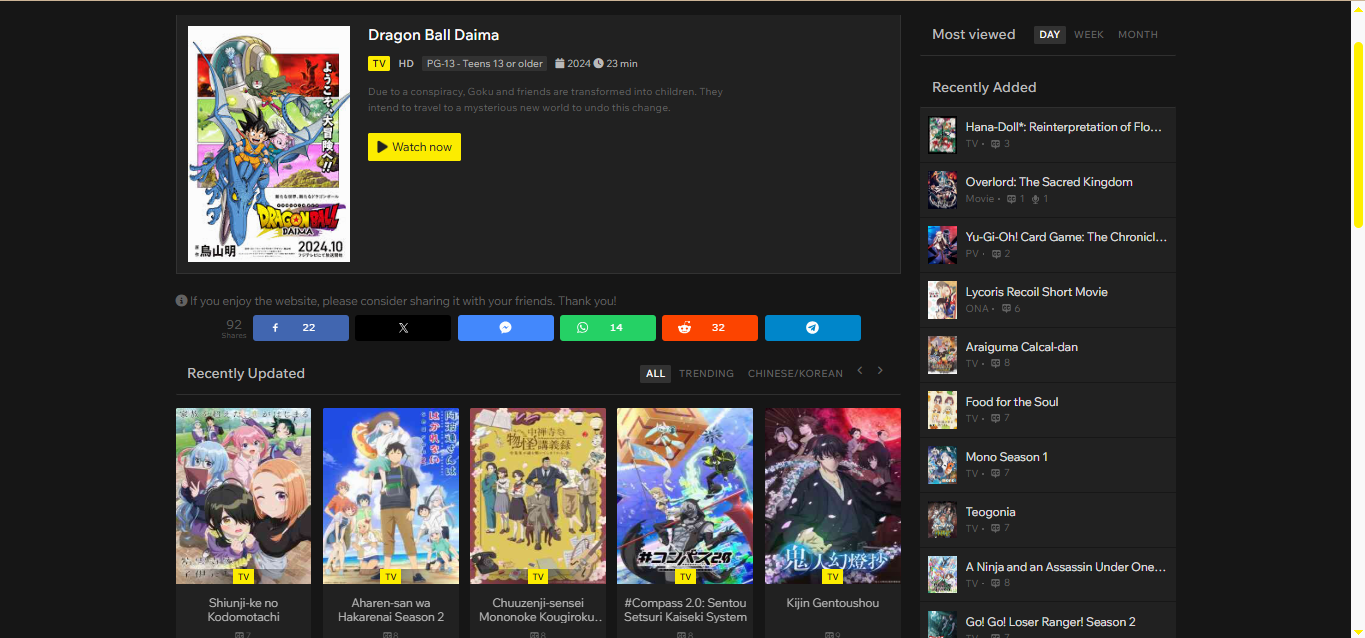
Task: Click the page vertical scrollbar thumb
Action: 1358,135
